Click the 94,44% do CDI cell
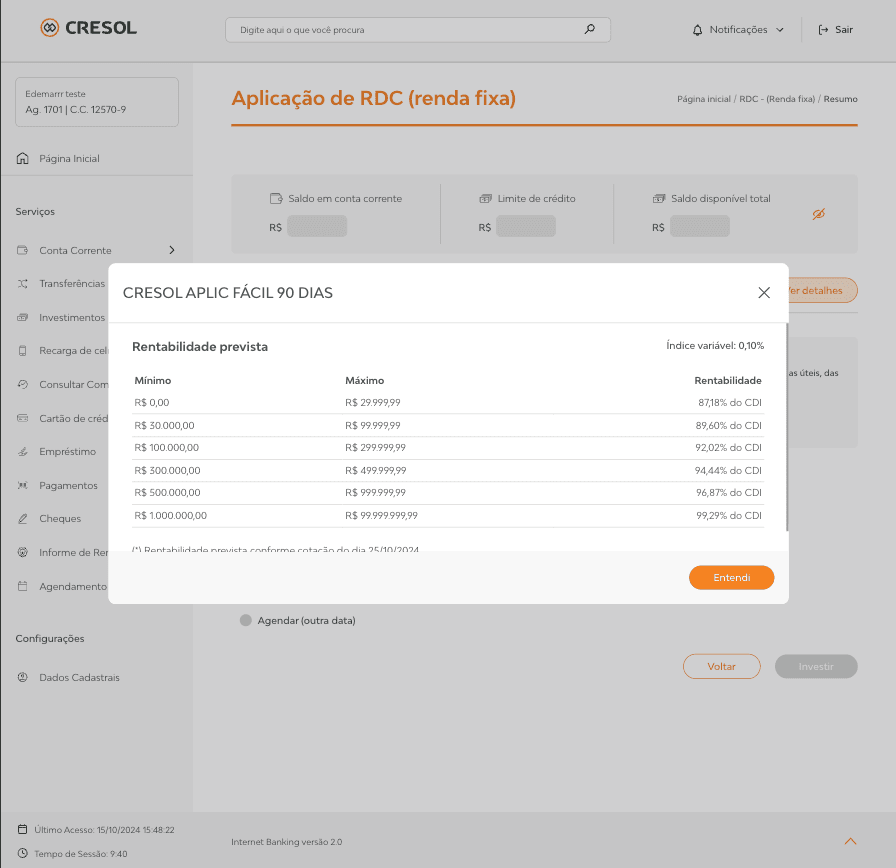The height and width of the screenshot is (868, 896). click(728, 470)
